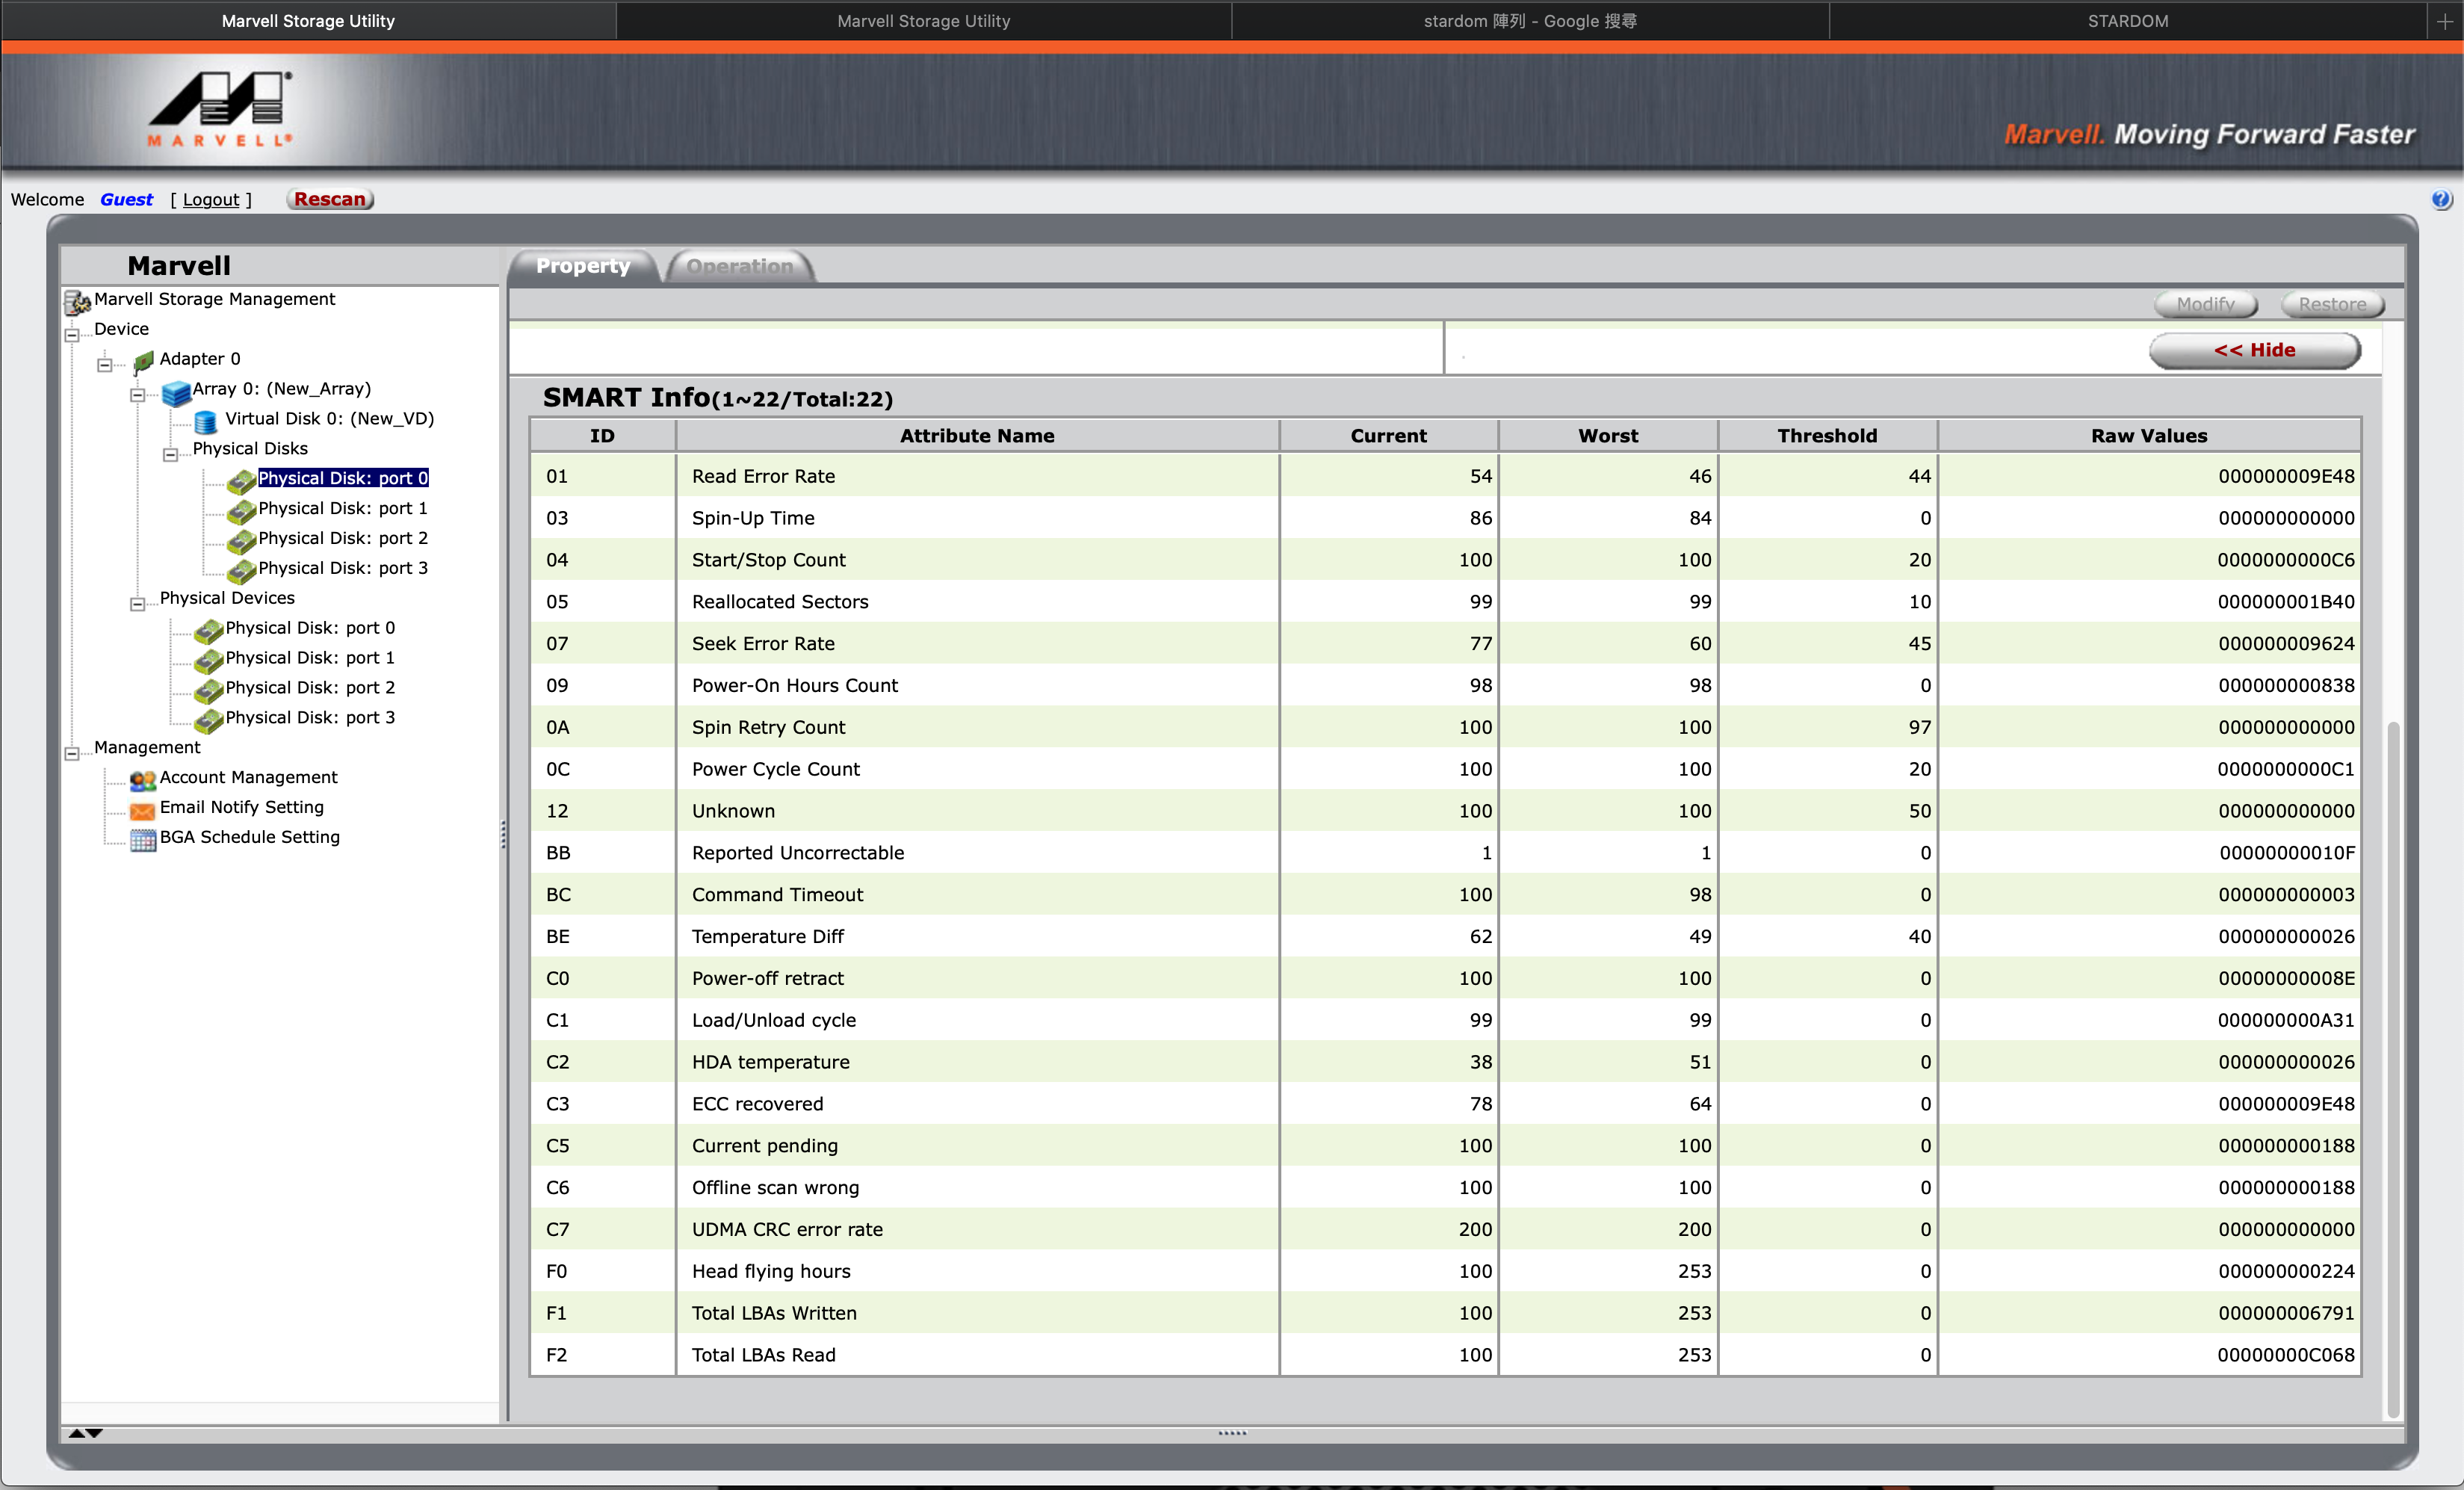The image size is (2464, 1490).
Task: Collapse the Device tree node
Action: click(x=72, y=335)
